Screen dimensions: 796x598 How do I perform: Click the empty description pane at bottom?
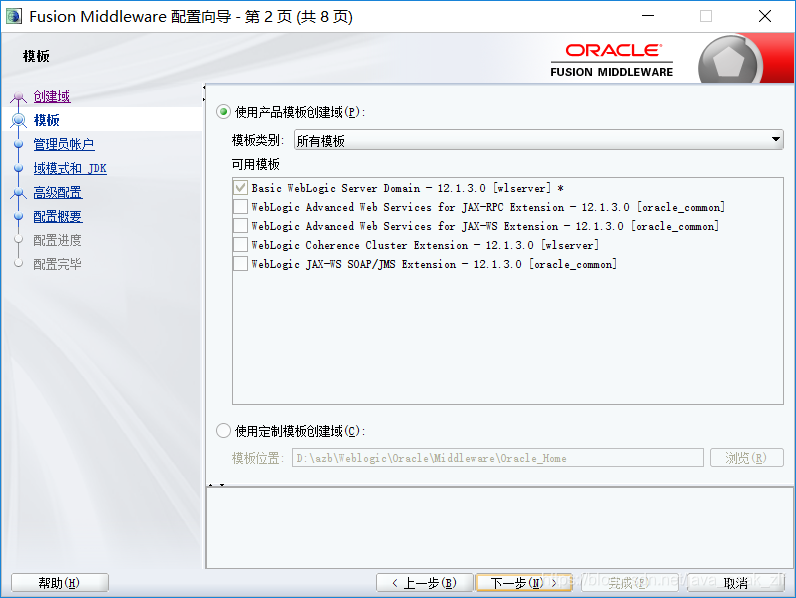pyautogui.click(x=500, y=528)
